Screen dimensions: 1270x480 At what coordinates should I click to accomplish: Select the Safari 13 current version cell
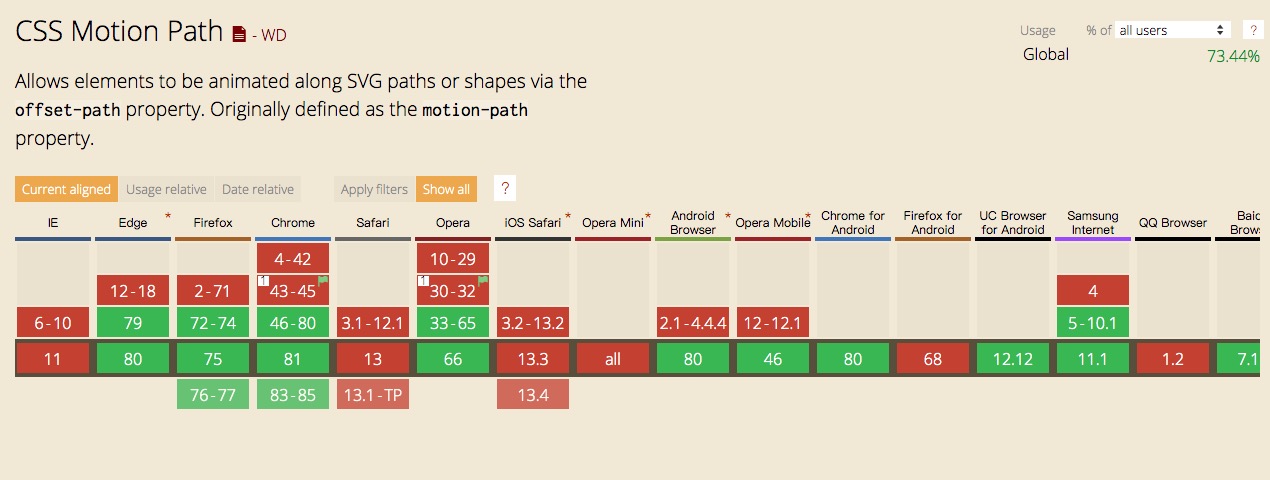(373, 359)
